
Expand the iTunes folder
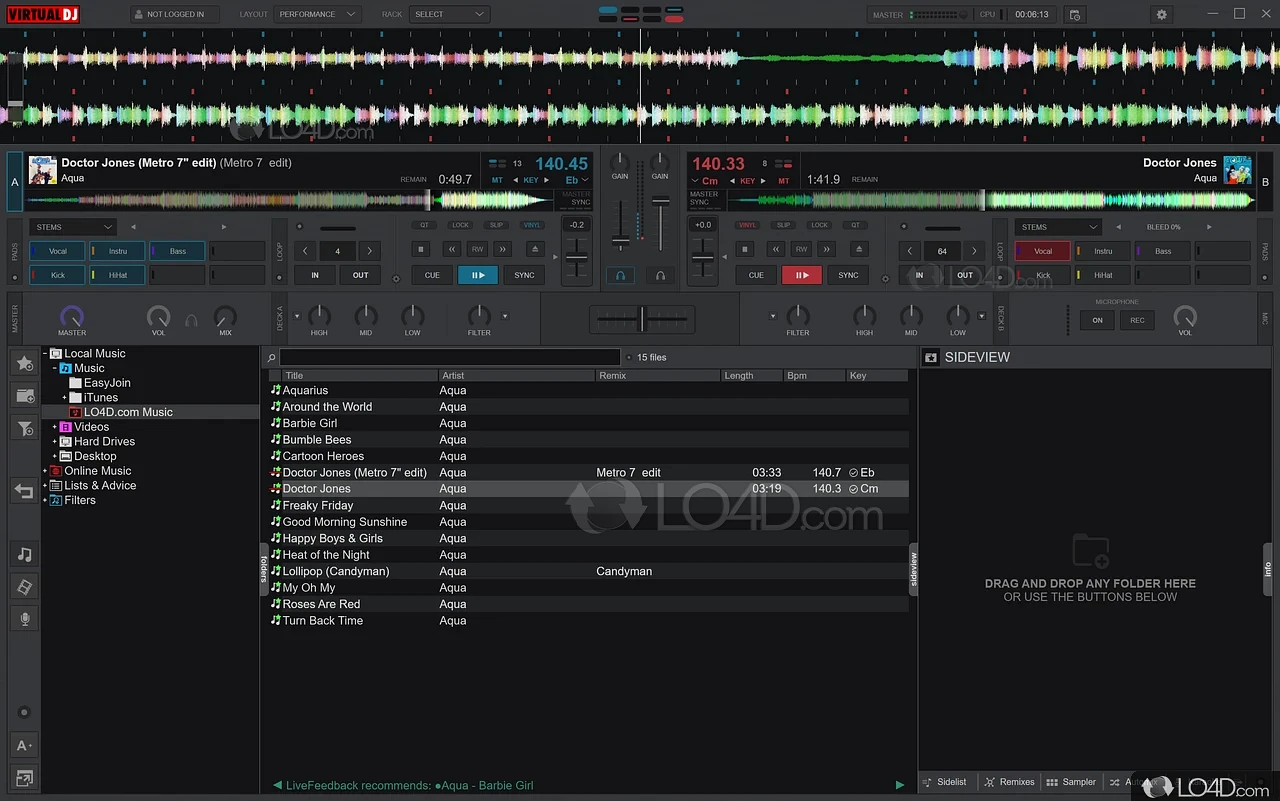point(65,397)
